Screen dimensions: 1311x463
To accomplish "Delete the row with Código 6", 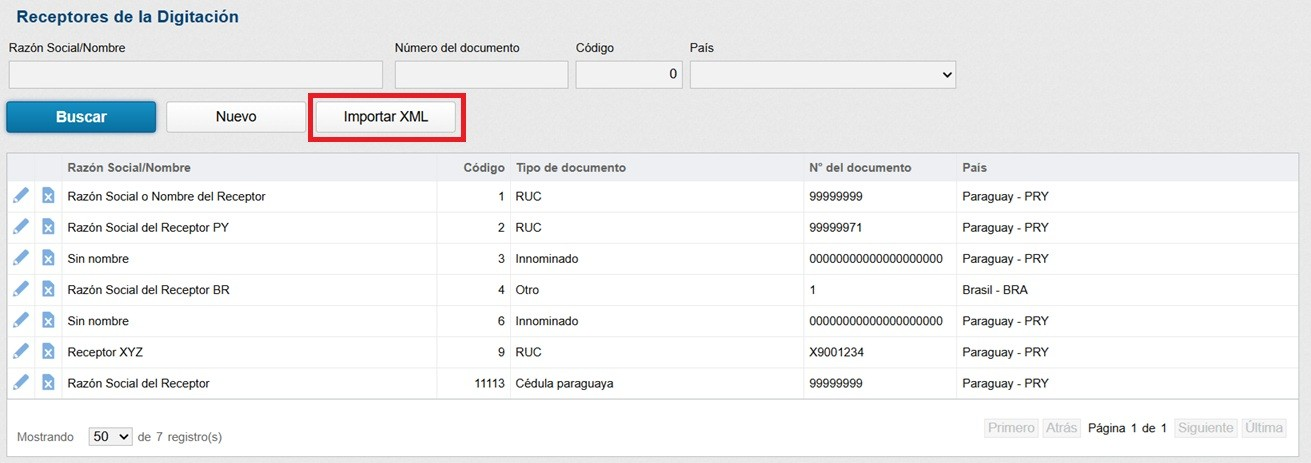I will click(x=48, y=320).
